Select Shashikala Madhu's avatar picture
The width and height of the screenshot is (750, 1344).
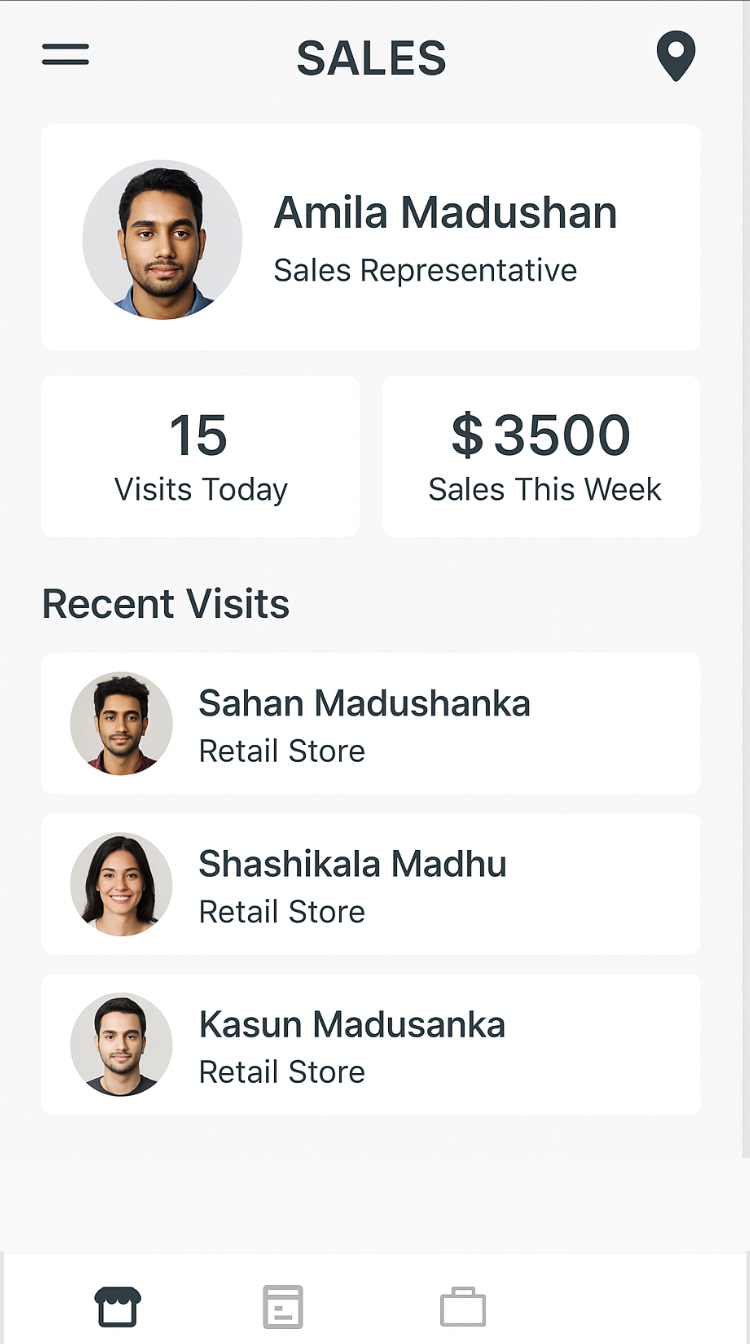point(121,884)
